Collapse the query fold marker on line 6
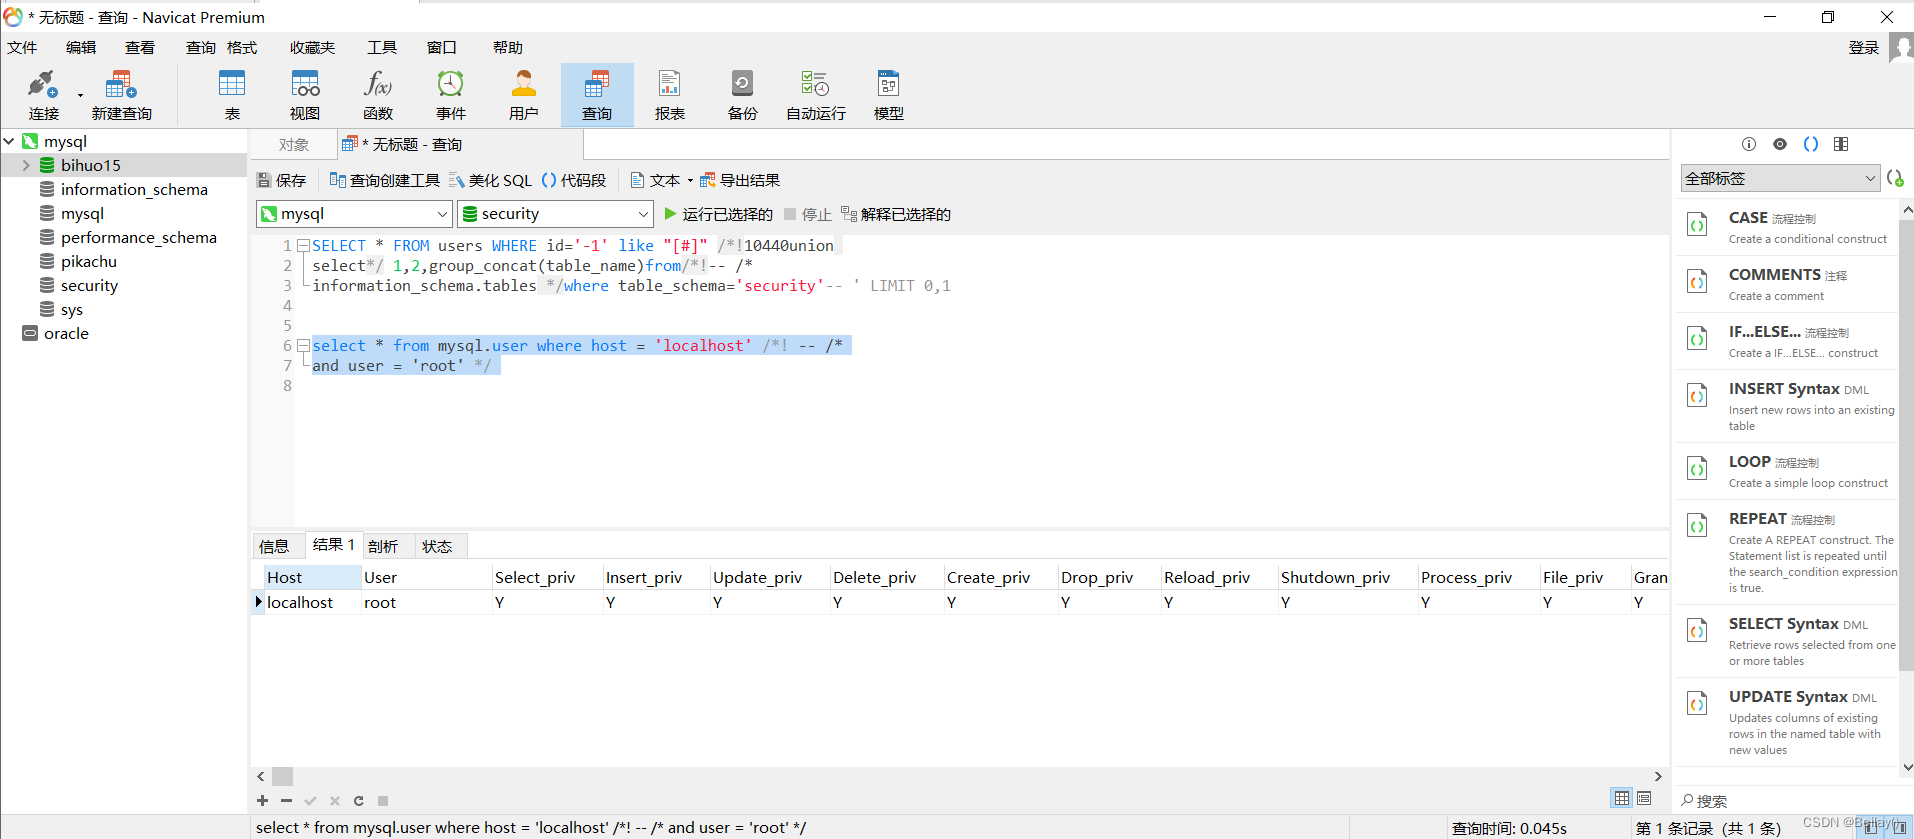Image resolution: width=1914 pixels, height=839 pixels. coord(303,345)
